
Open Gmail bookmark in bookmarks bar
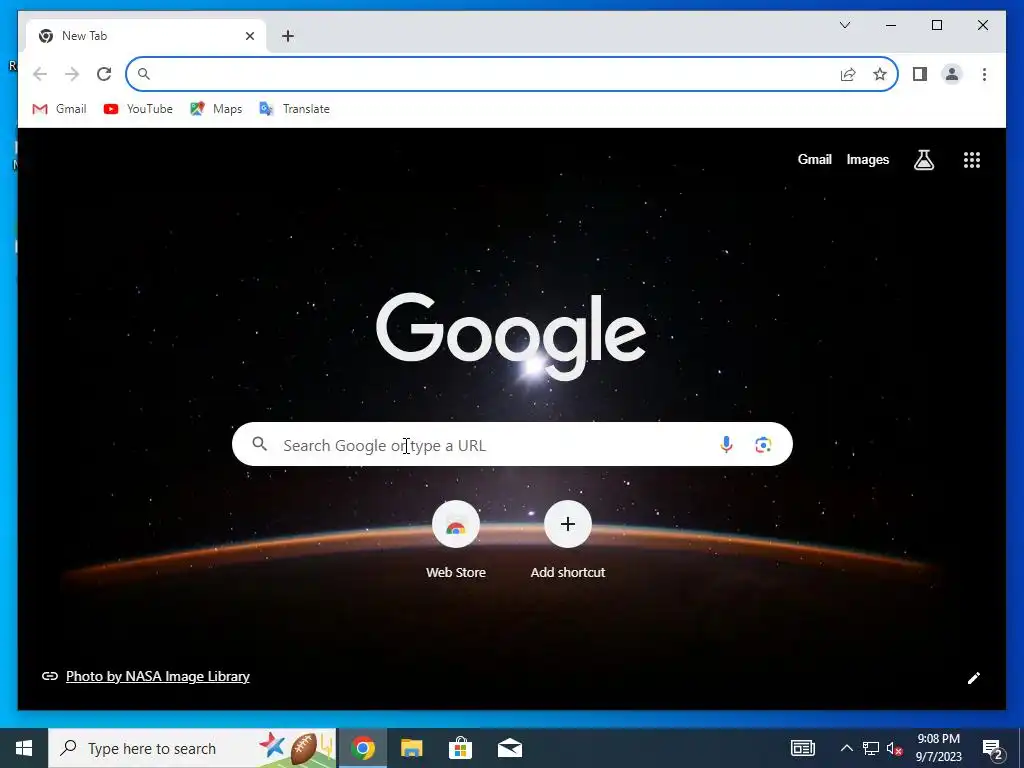click(59, 109)
